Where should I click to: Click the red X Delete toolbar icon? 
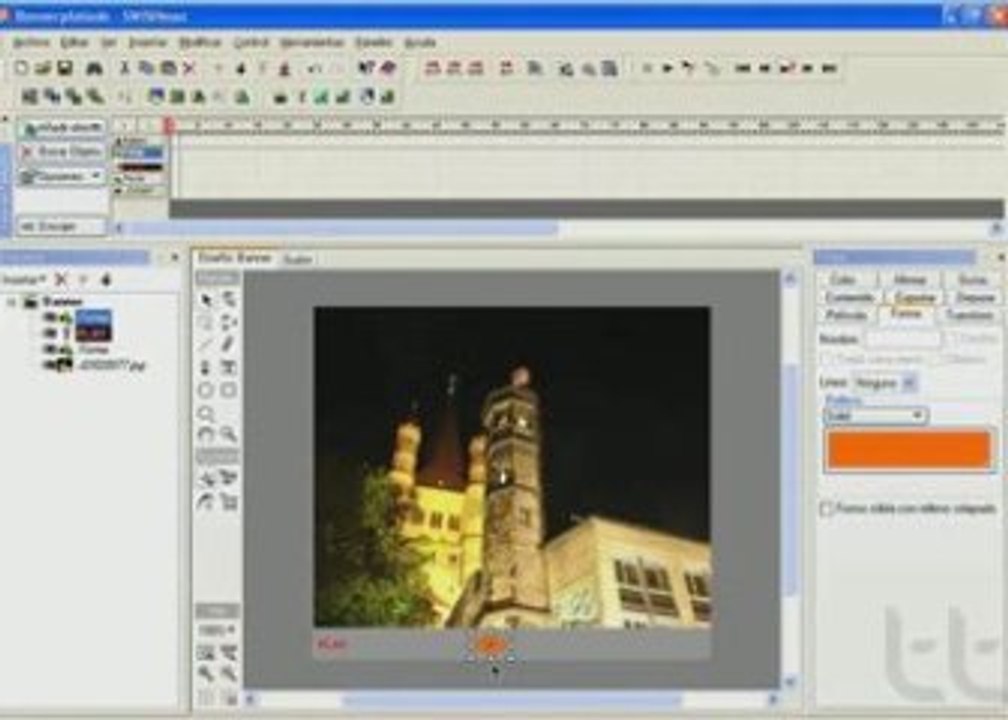tap(189, 68)
